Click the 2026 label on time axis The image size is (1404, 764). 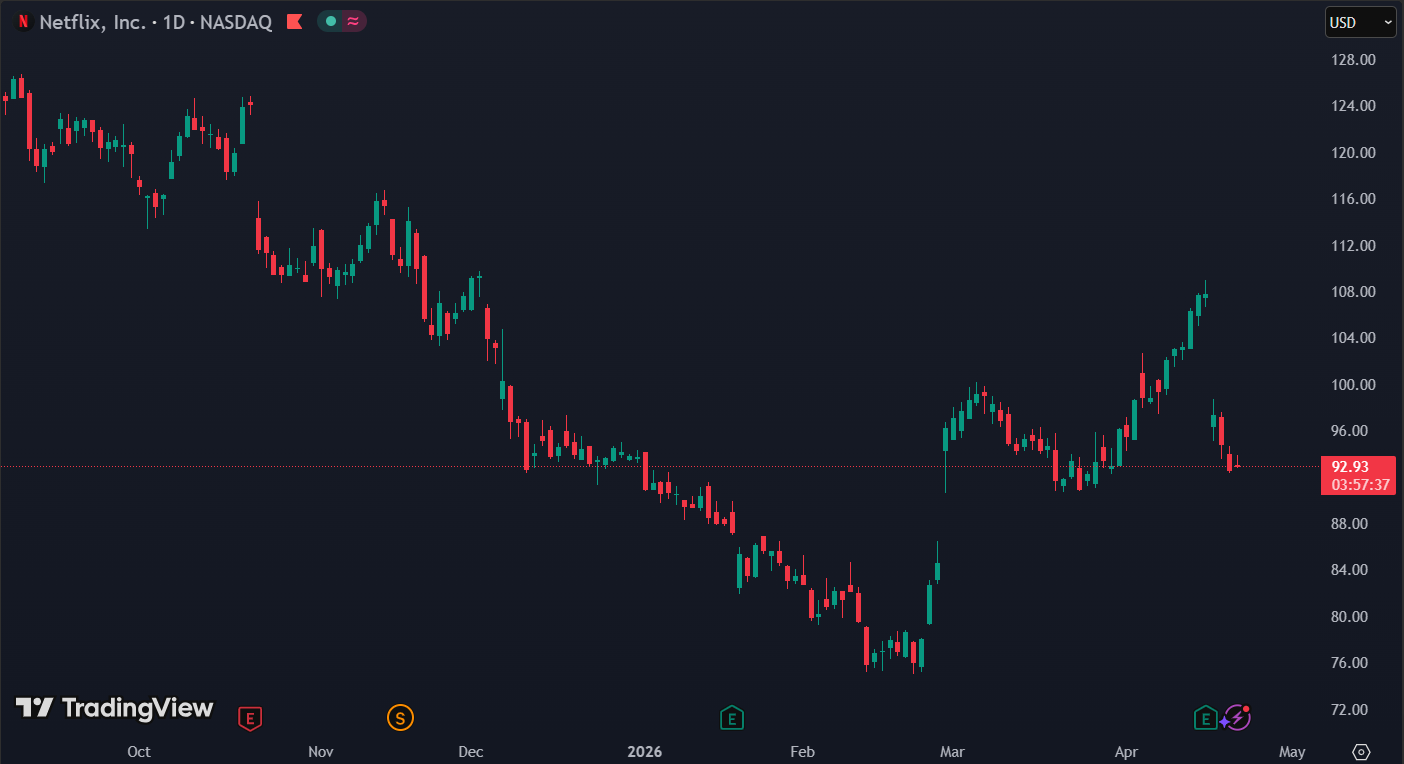[x=644, y=752]
